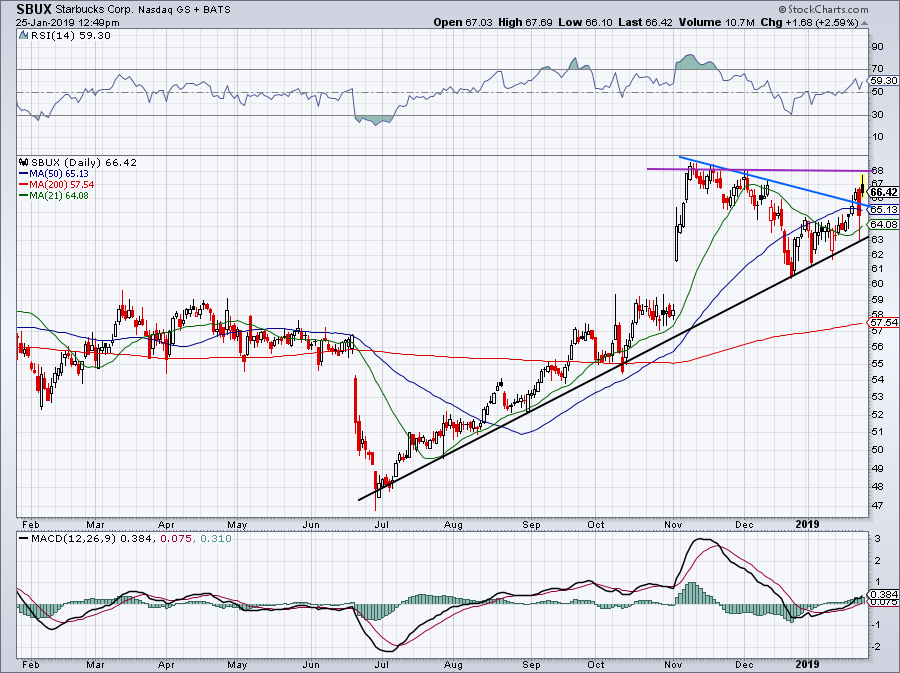This screenshot has width=900, height=673.
Task: Click the MA(21) 64.08 legend entry
Action: [54, 196]
